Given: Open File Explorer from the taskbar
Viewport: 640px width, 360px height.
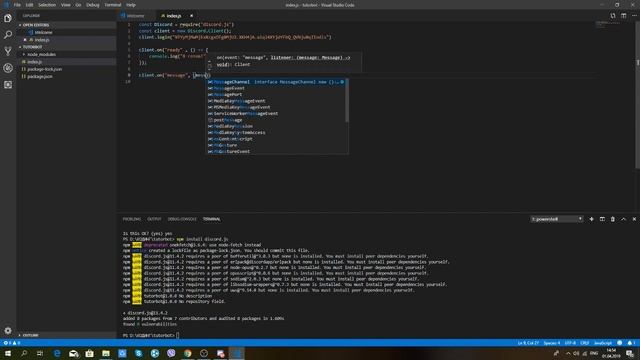Looking at the screenshot, I should 106,353.
